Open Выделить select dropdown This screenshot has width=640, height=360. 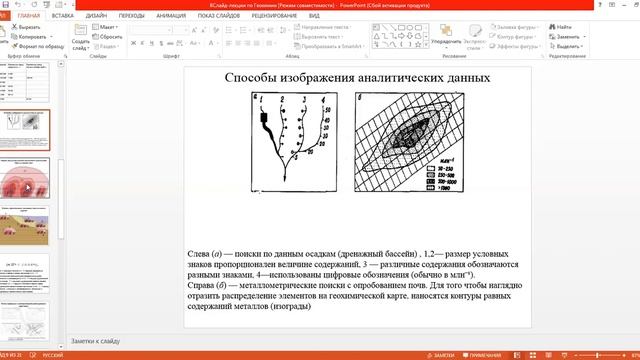pyautogui.click(x=567, y=47)
